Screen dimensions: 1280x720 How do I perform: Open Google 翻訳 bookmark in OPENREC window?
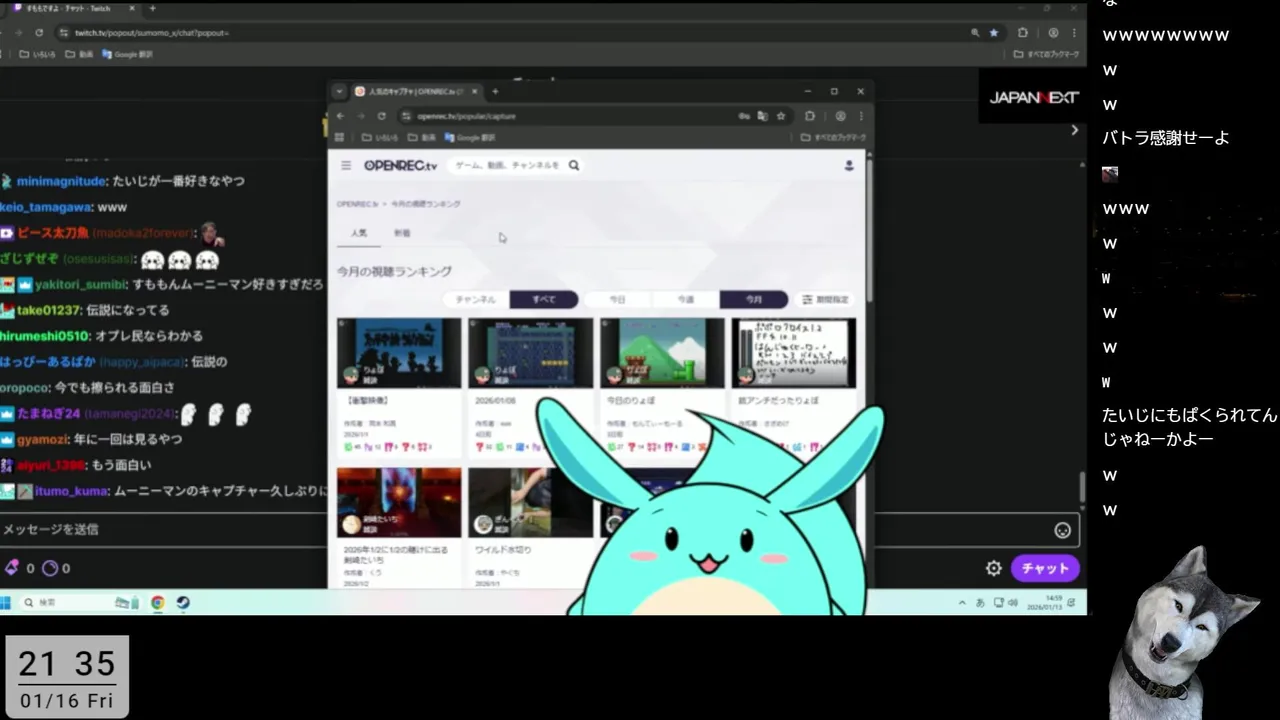click(x=470, y=138)
